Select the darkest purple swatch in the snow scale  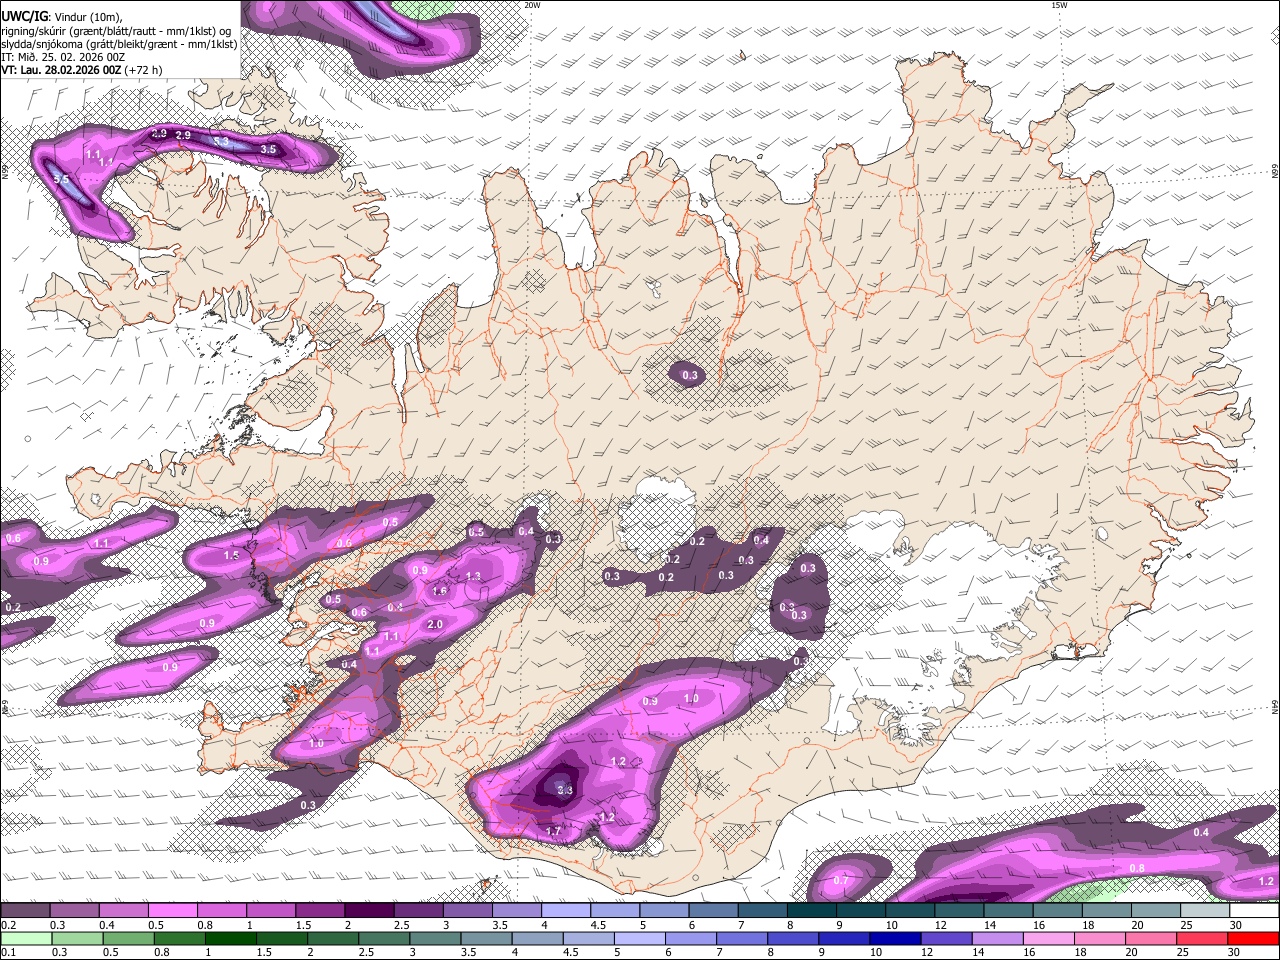(368, 911)
